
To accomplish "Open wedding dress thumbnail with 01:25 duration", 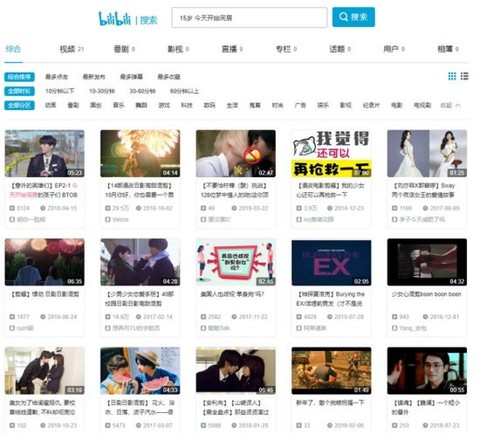I will [427, 153].
